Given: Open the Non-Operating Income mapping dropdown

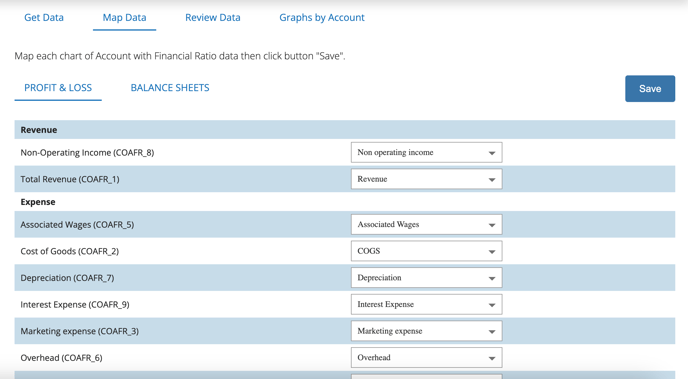Looking at the screenshot, I should (x=426, y=153).
